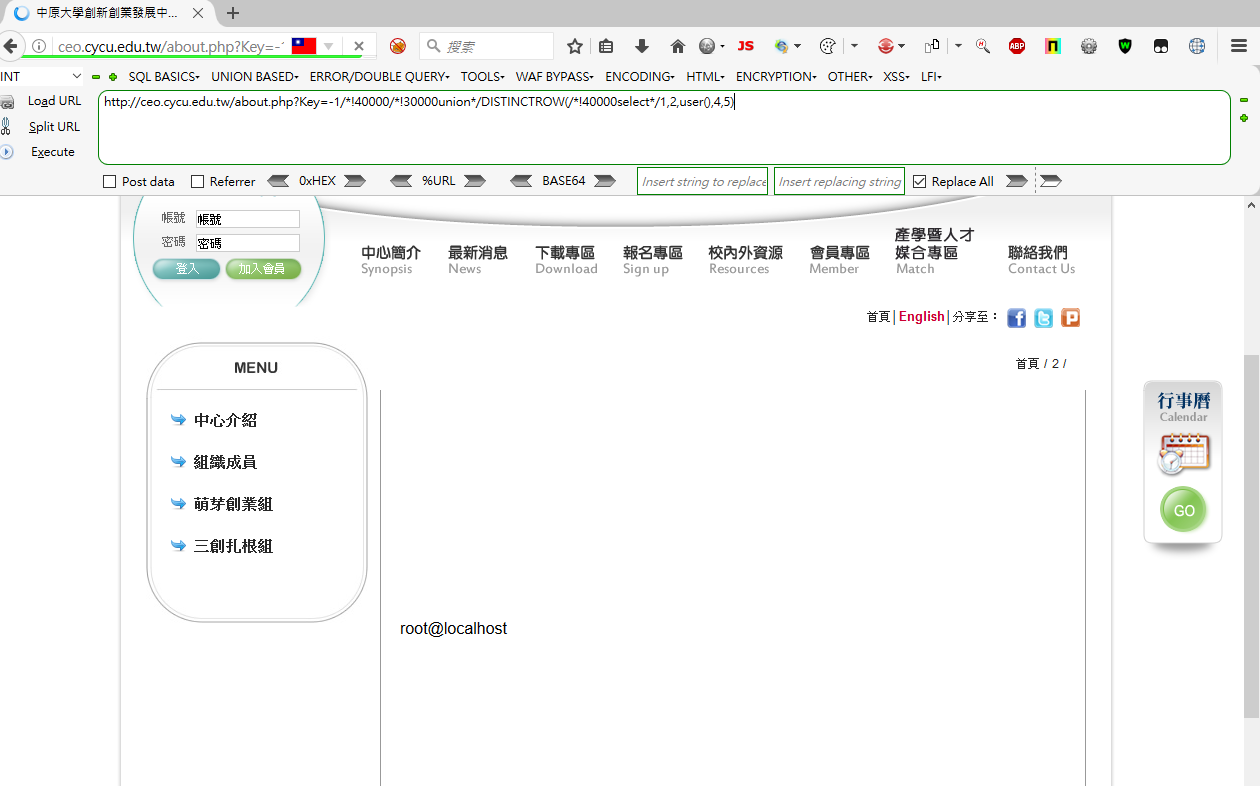
Task: Click the 帳號 account input field
Action: click(247, 219)
